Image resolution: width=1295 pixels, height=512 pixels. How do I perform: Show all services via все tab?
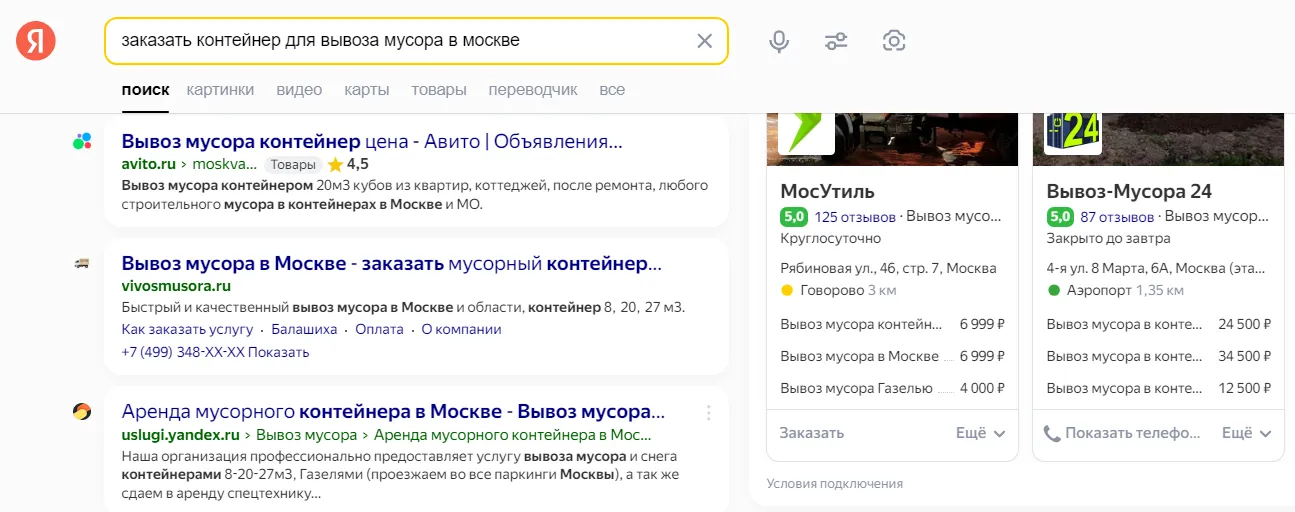point(612,90)
